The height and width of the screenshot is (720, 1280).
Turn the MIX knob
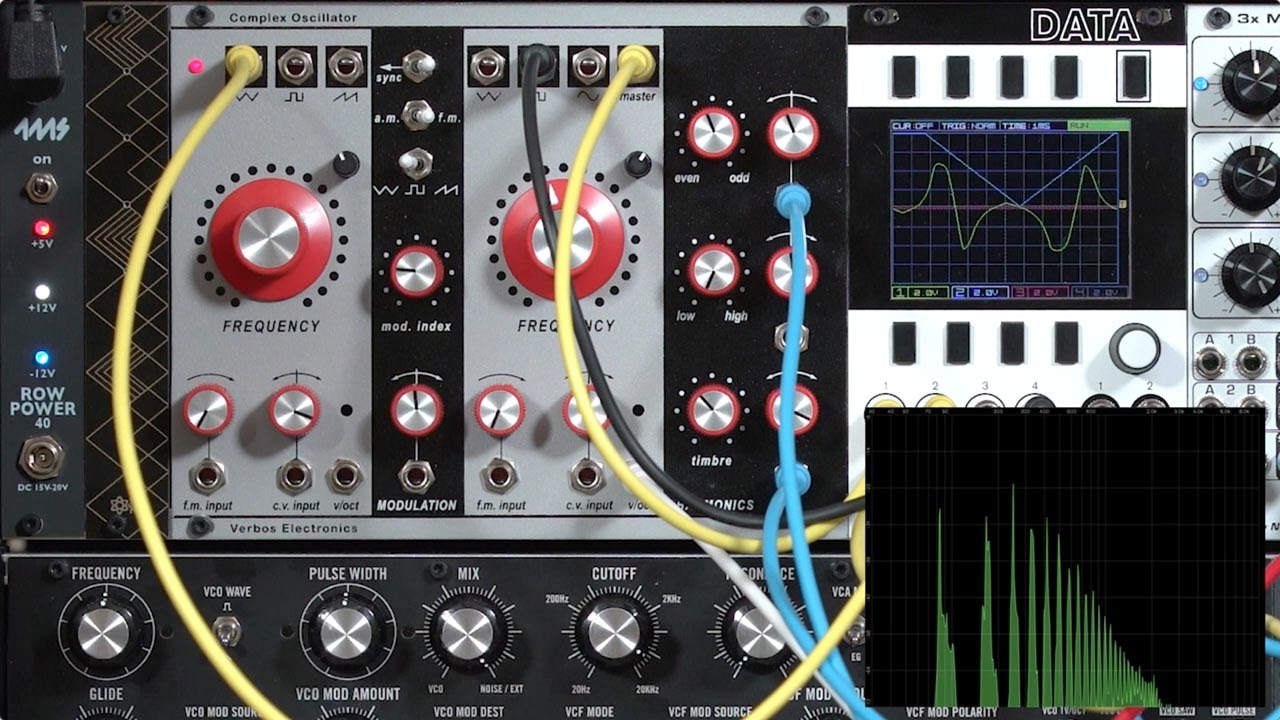coord(467,632)
